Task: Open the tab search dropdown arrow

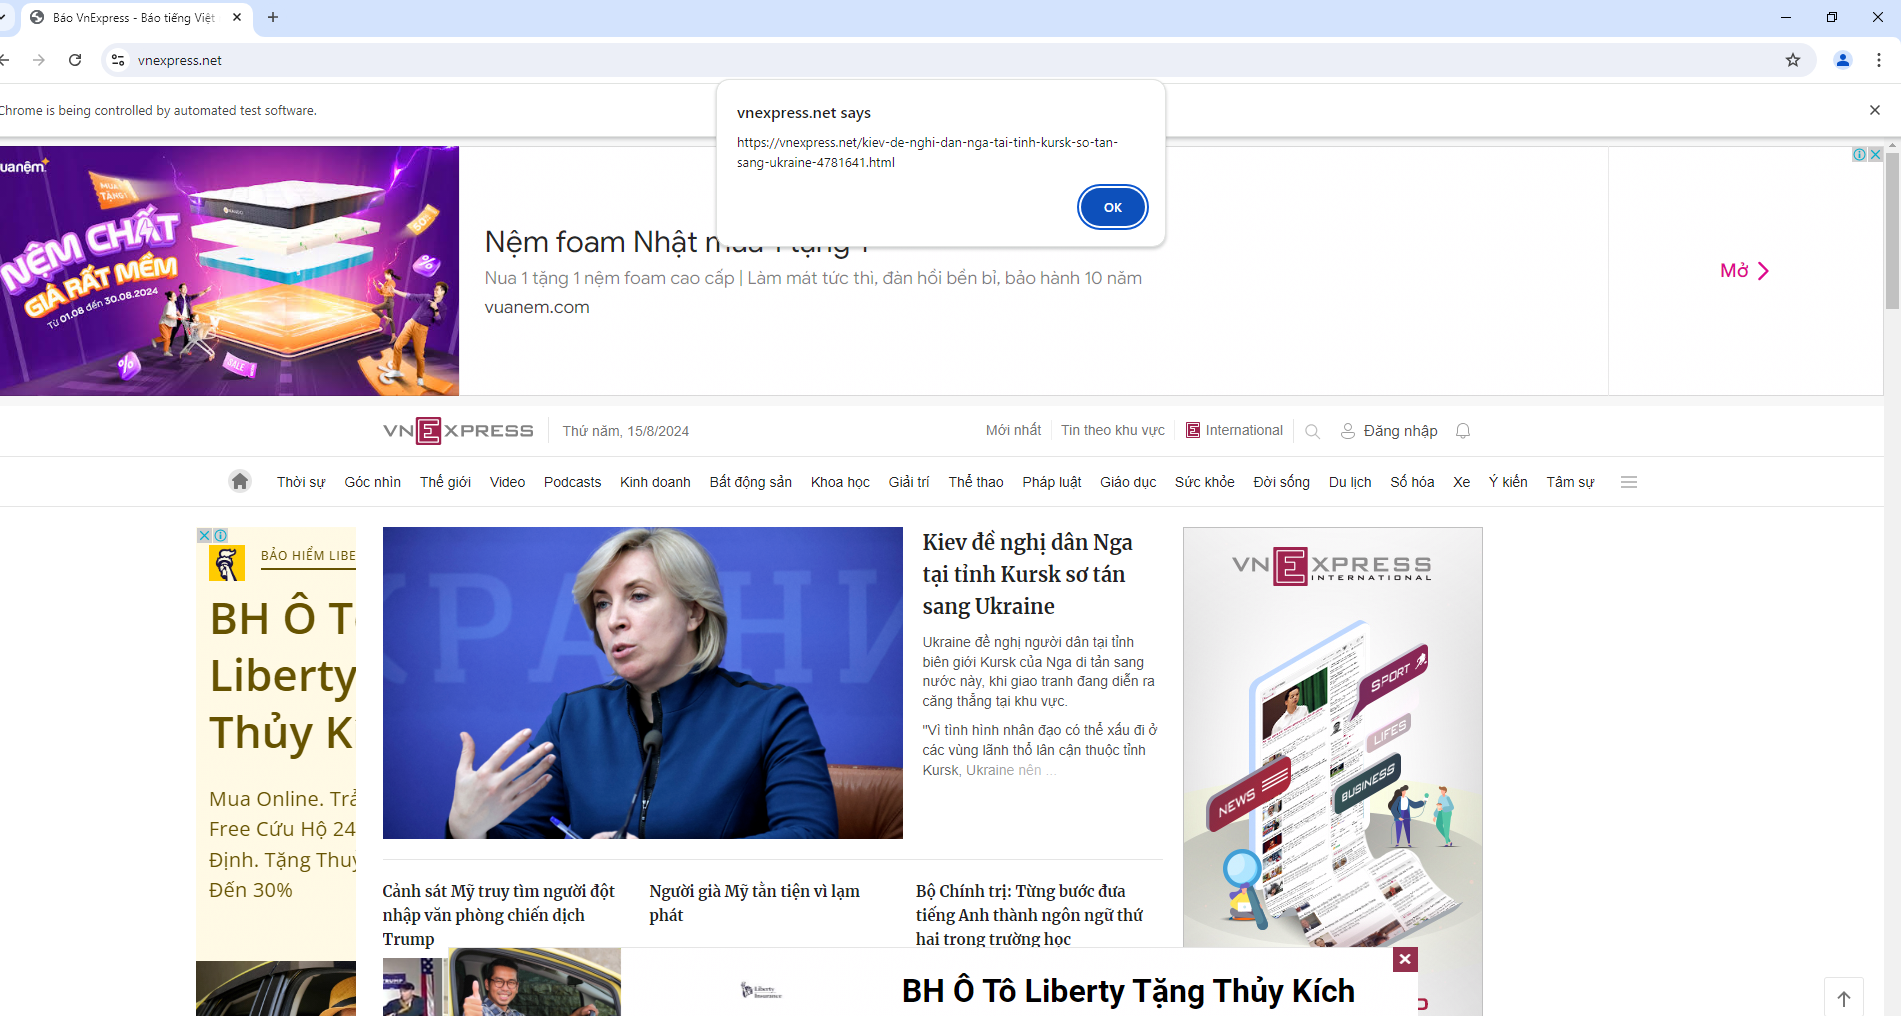Action: click(x=3, y=17)
